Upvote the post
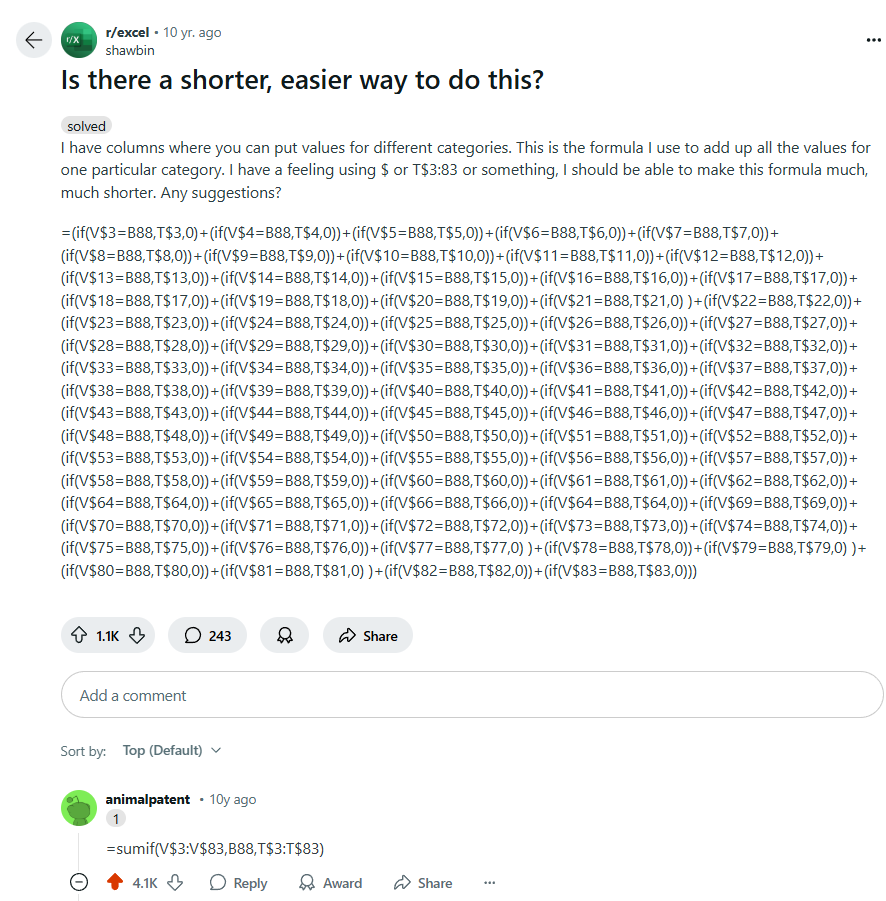Image resolution: width=886 pixels, height=901 pixels. point(79,636)
